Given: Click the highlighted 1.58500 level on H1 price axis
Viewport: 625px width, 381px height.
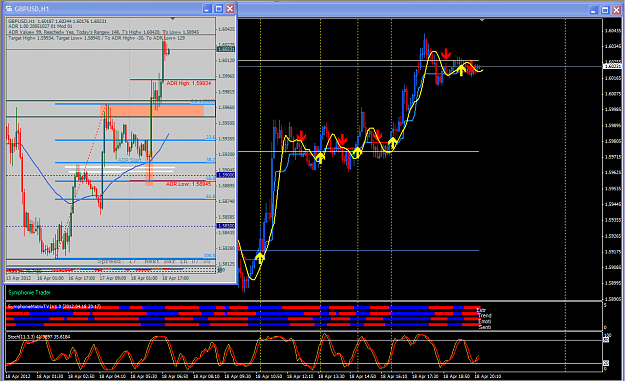Looking at the screenshot, I should tap(226, 226).
